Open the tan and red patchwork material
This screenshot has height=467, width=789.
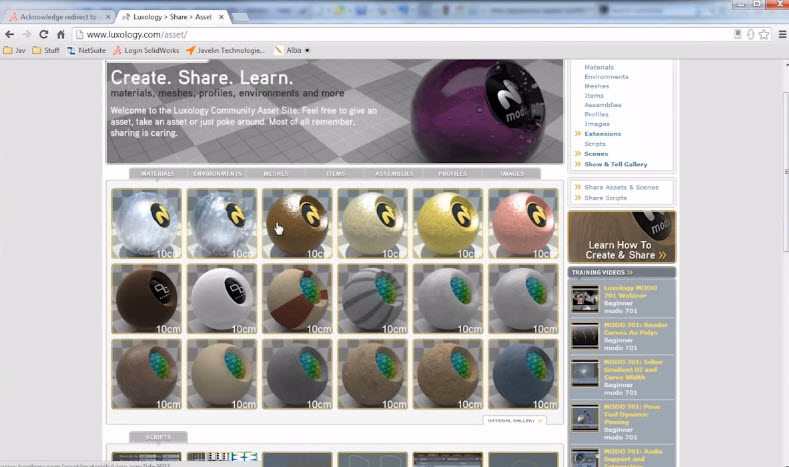click(x=297, y=299)
